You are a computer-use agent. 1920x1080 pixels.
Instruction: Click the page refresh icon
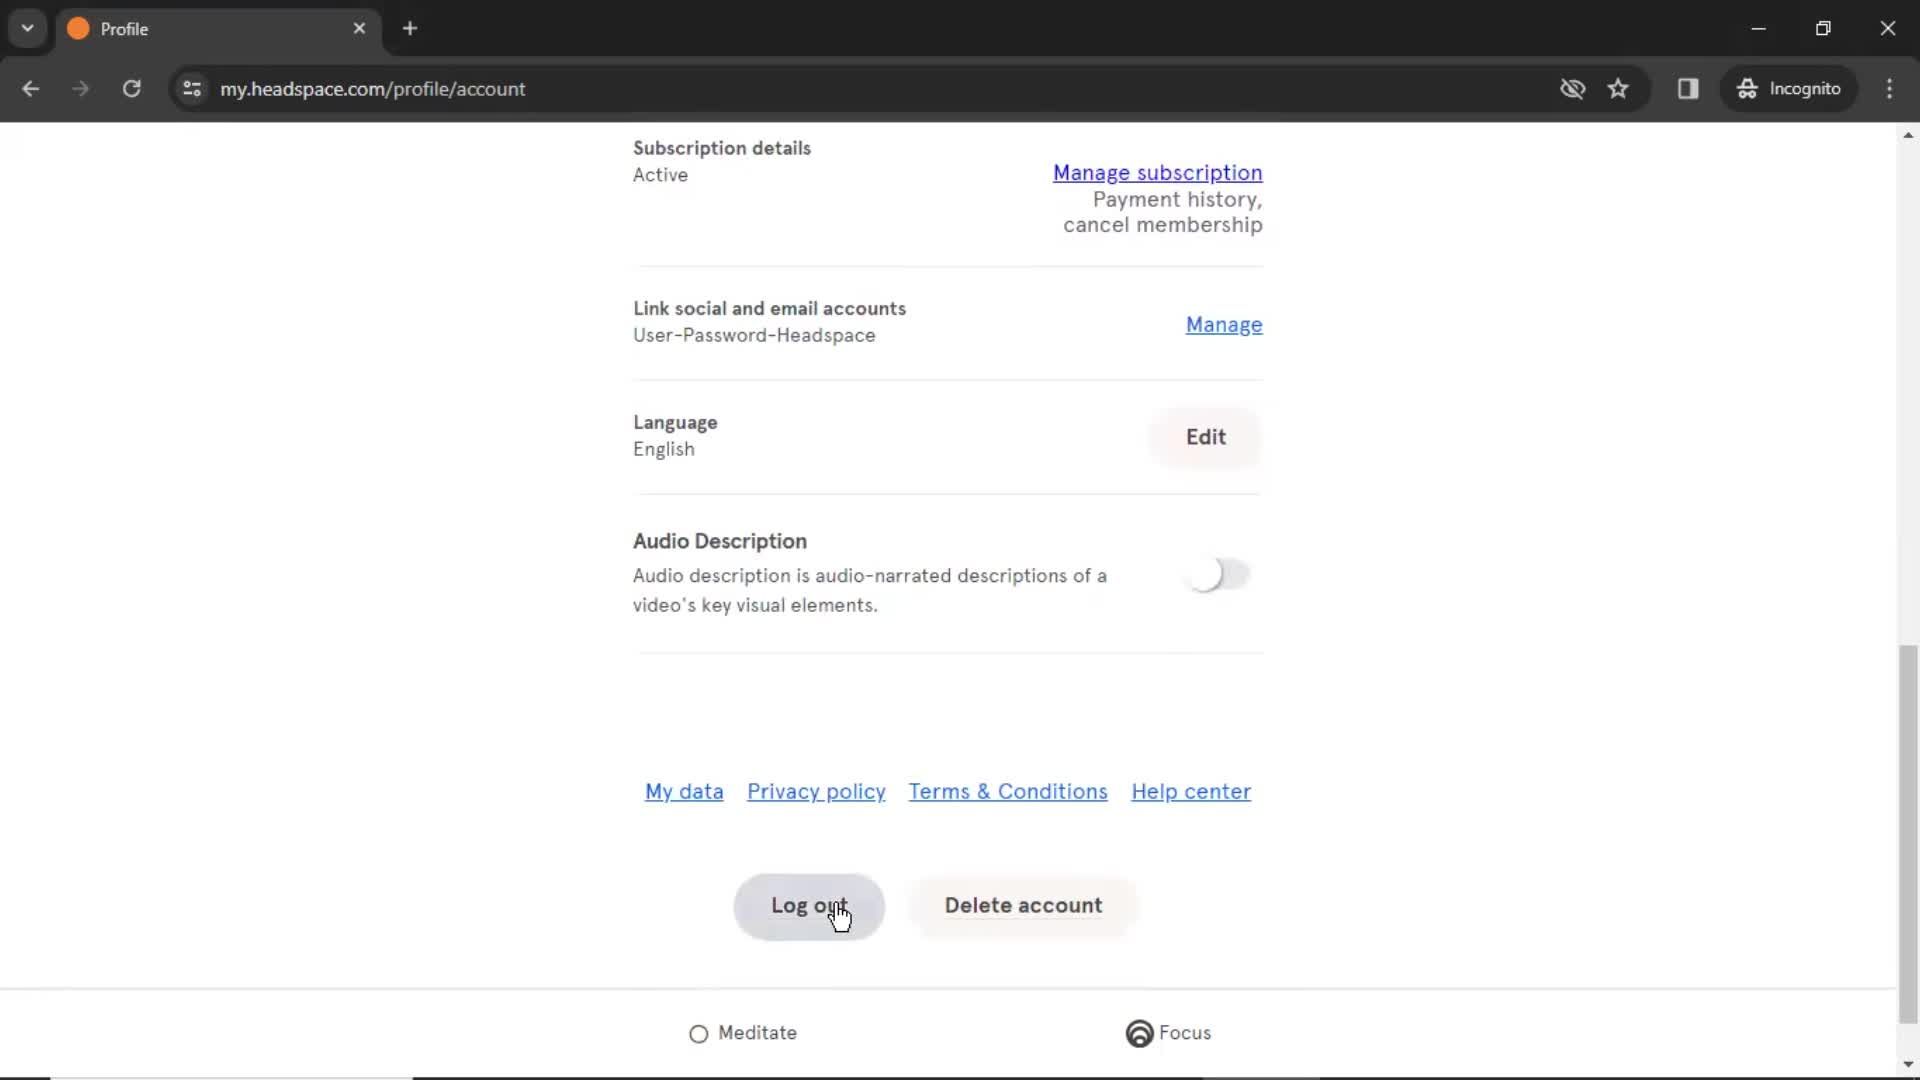coord(132,88)
